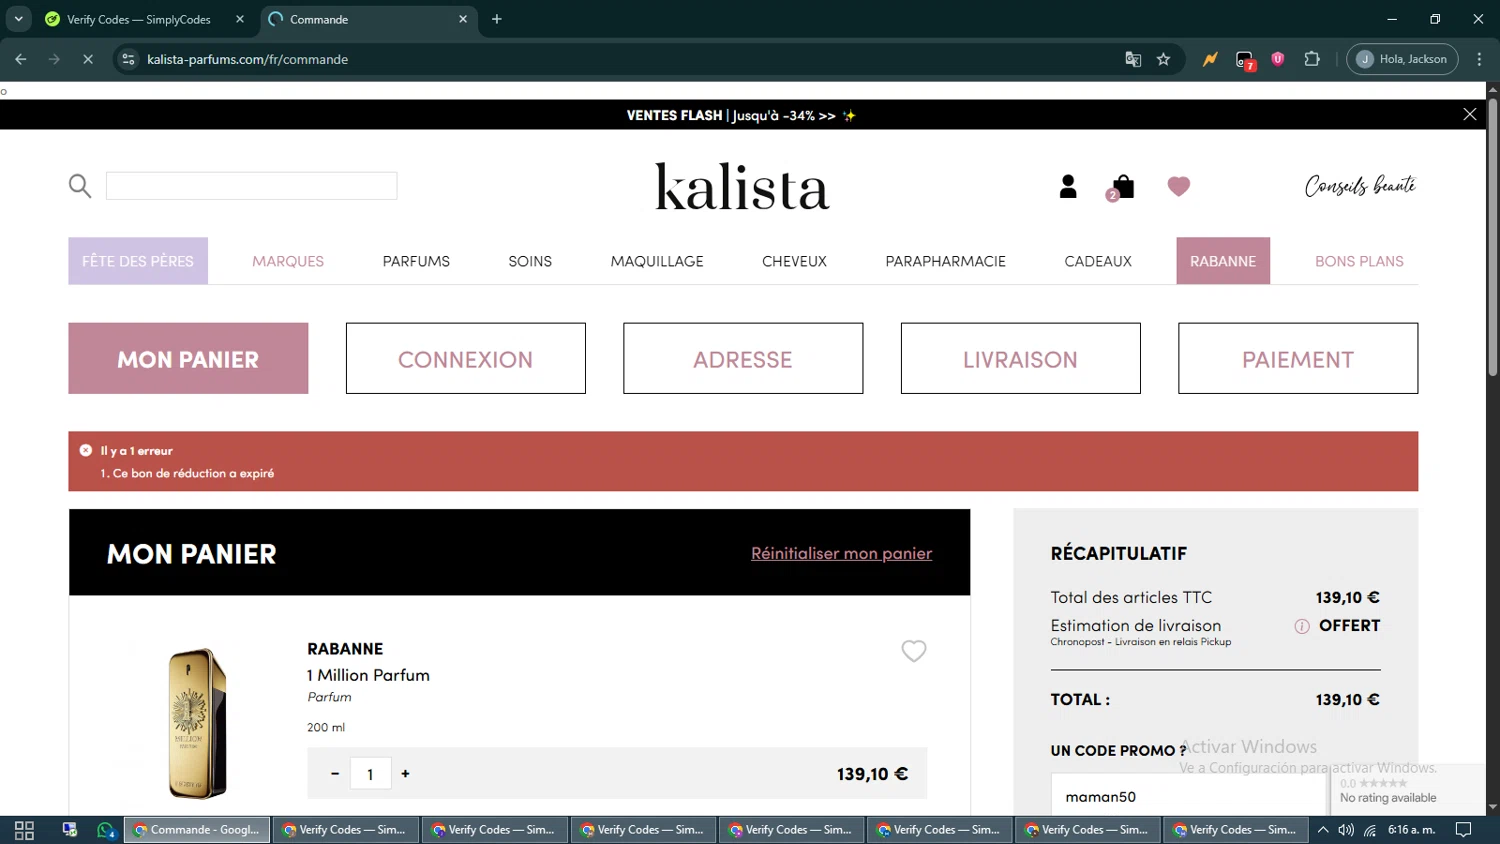The height and width of the screenshot is (844, 1500).
Task: Go back to the previous page
Action: [x=21, y=59]
